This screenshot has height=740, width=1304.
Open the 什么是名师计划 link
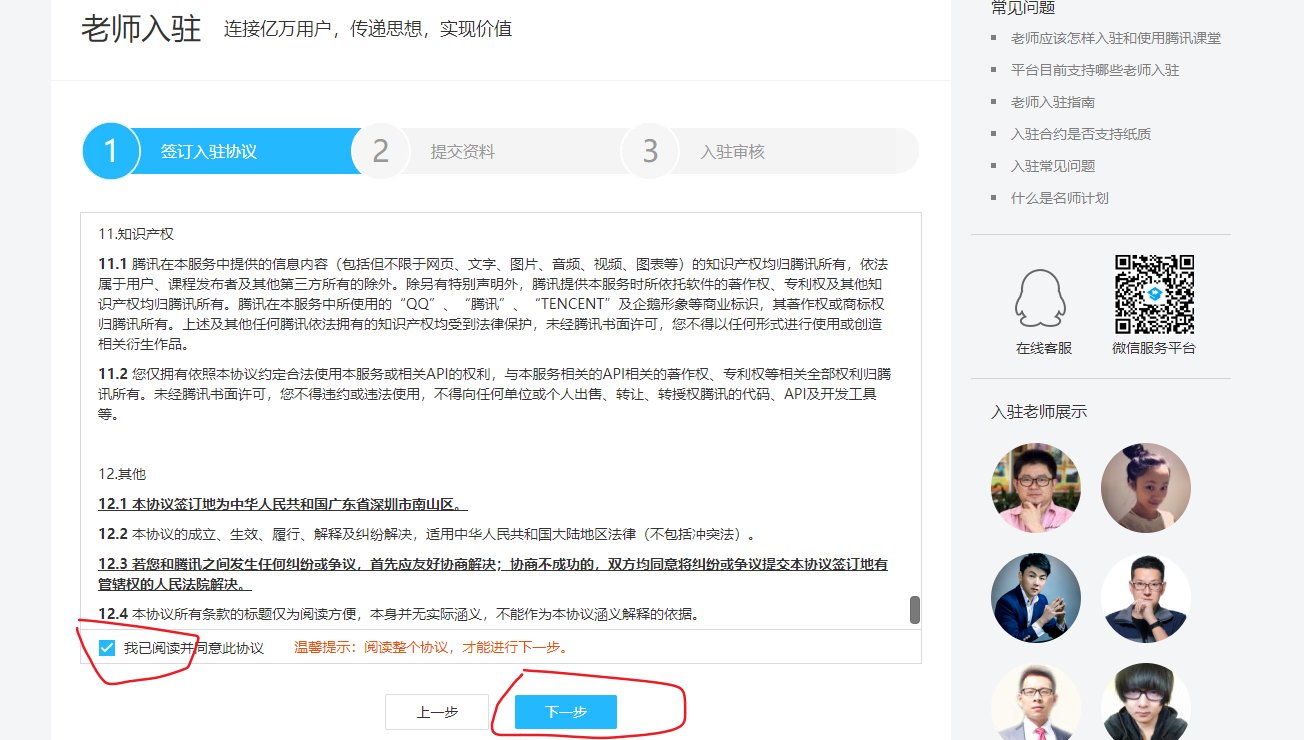tap(1060, 198)
